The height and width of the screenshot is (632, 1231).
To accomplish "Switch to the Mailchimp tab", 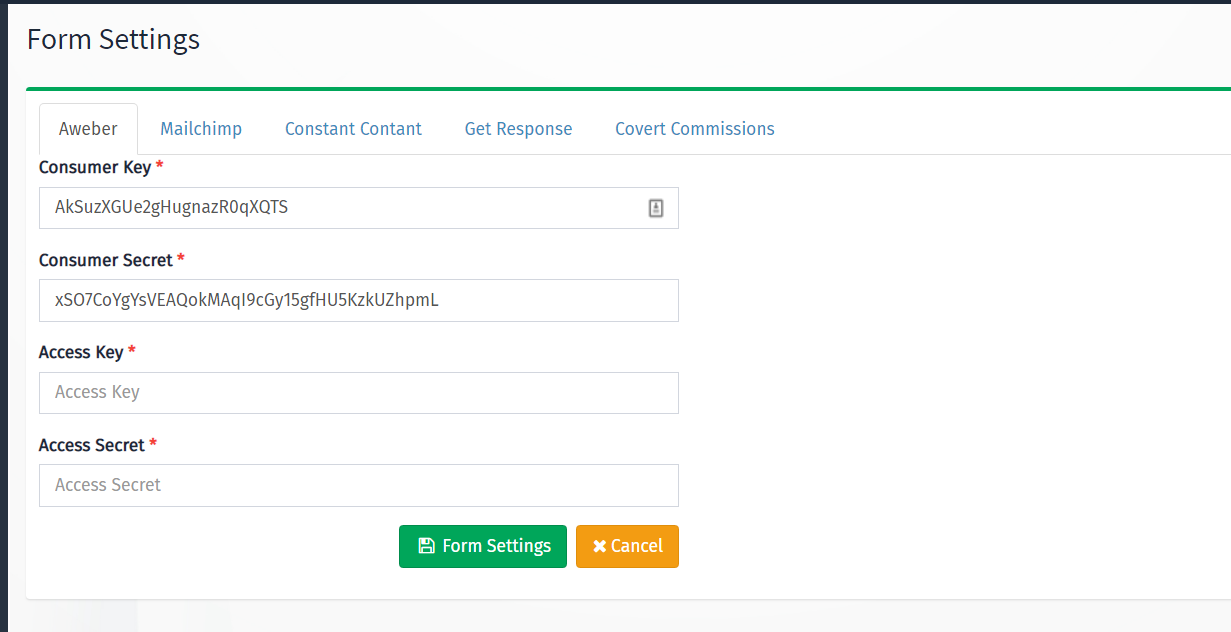I will point(201,129).
